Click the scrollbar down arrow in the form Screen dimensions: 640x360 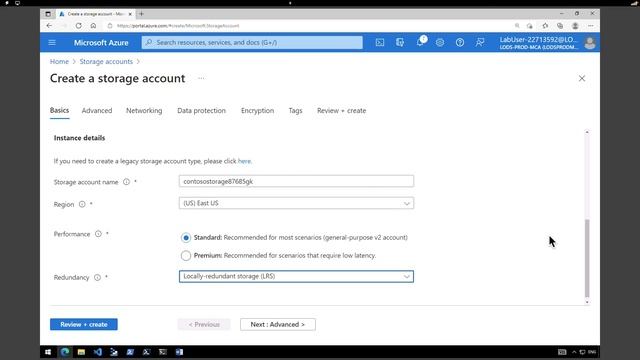pos(587,302)
